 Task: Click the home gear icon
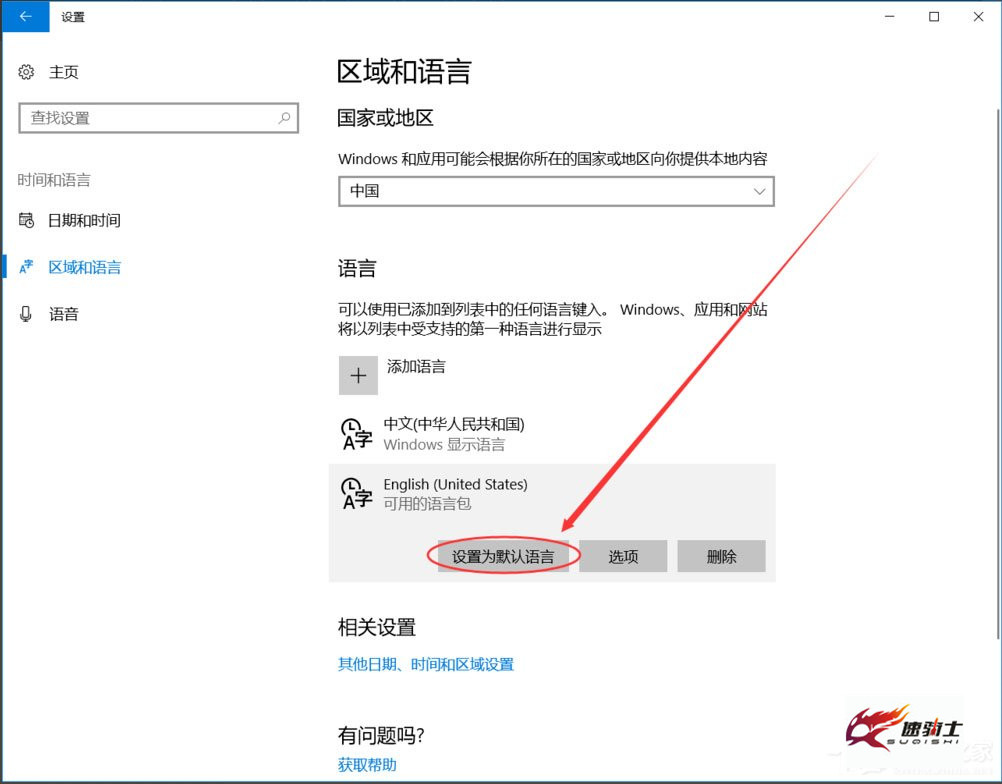coord(26,72)
